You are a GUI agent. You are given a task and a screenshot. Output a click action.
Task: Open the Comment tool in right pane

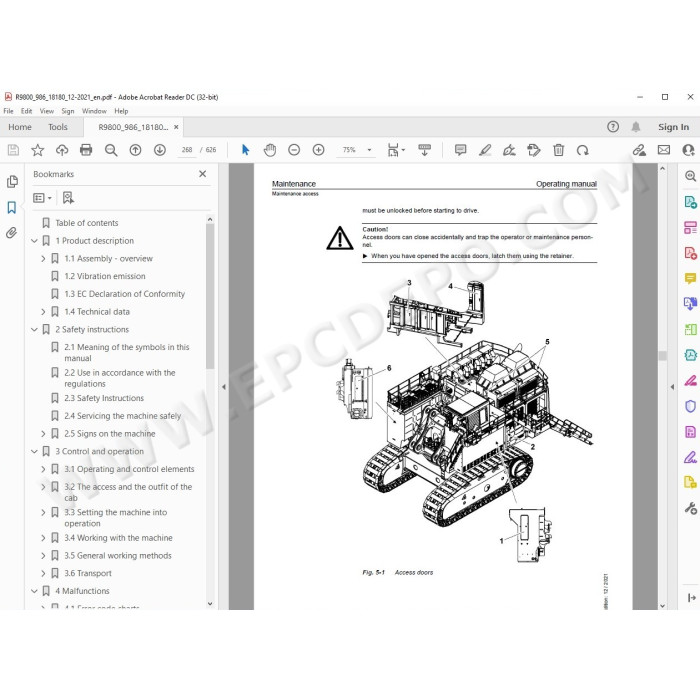click(690, 279)
